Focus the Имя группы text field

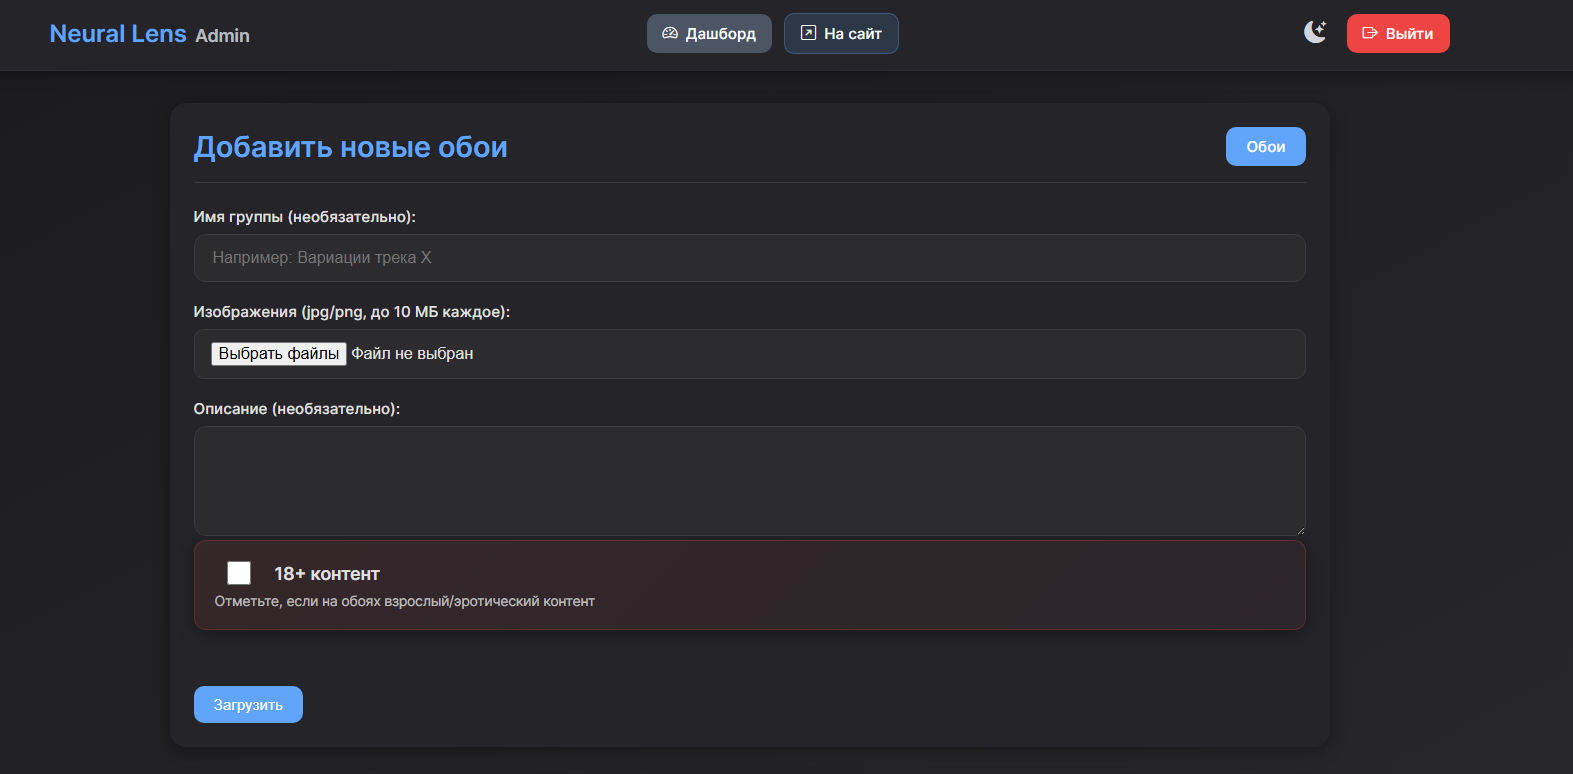coord(749,258)
